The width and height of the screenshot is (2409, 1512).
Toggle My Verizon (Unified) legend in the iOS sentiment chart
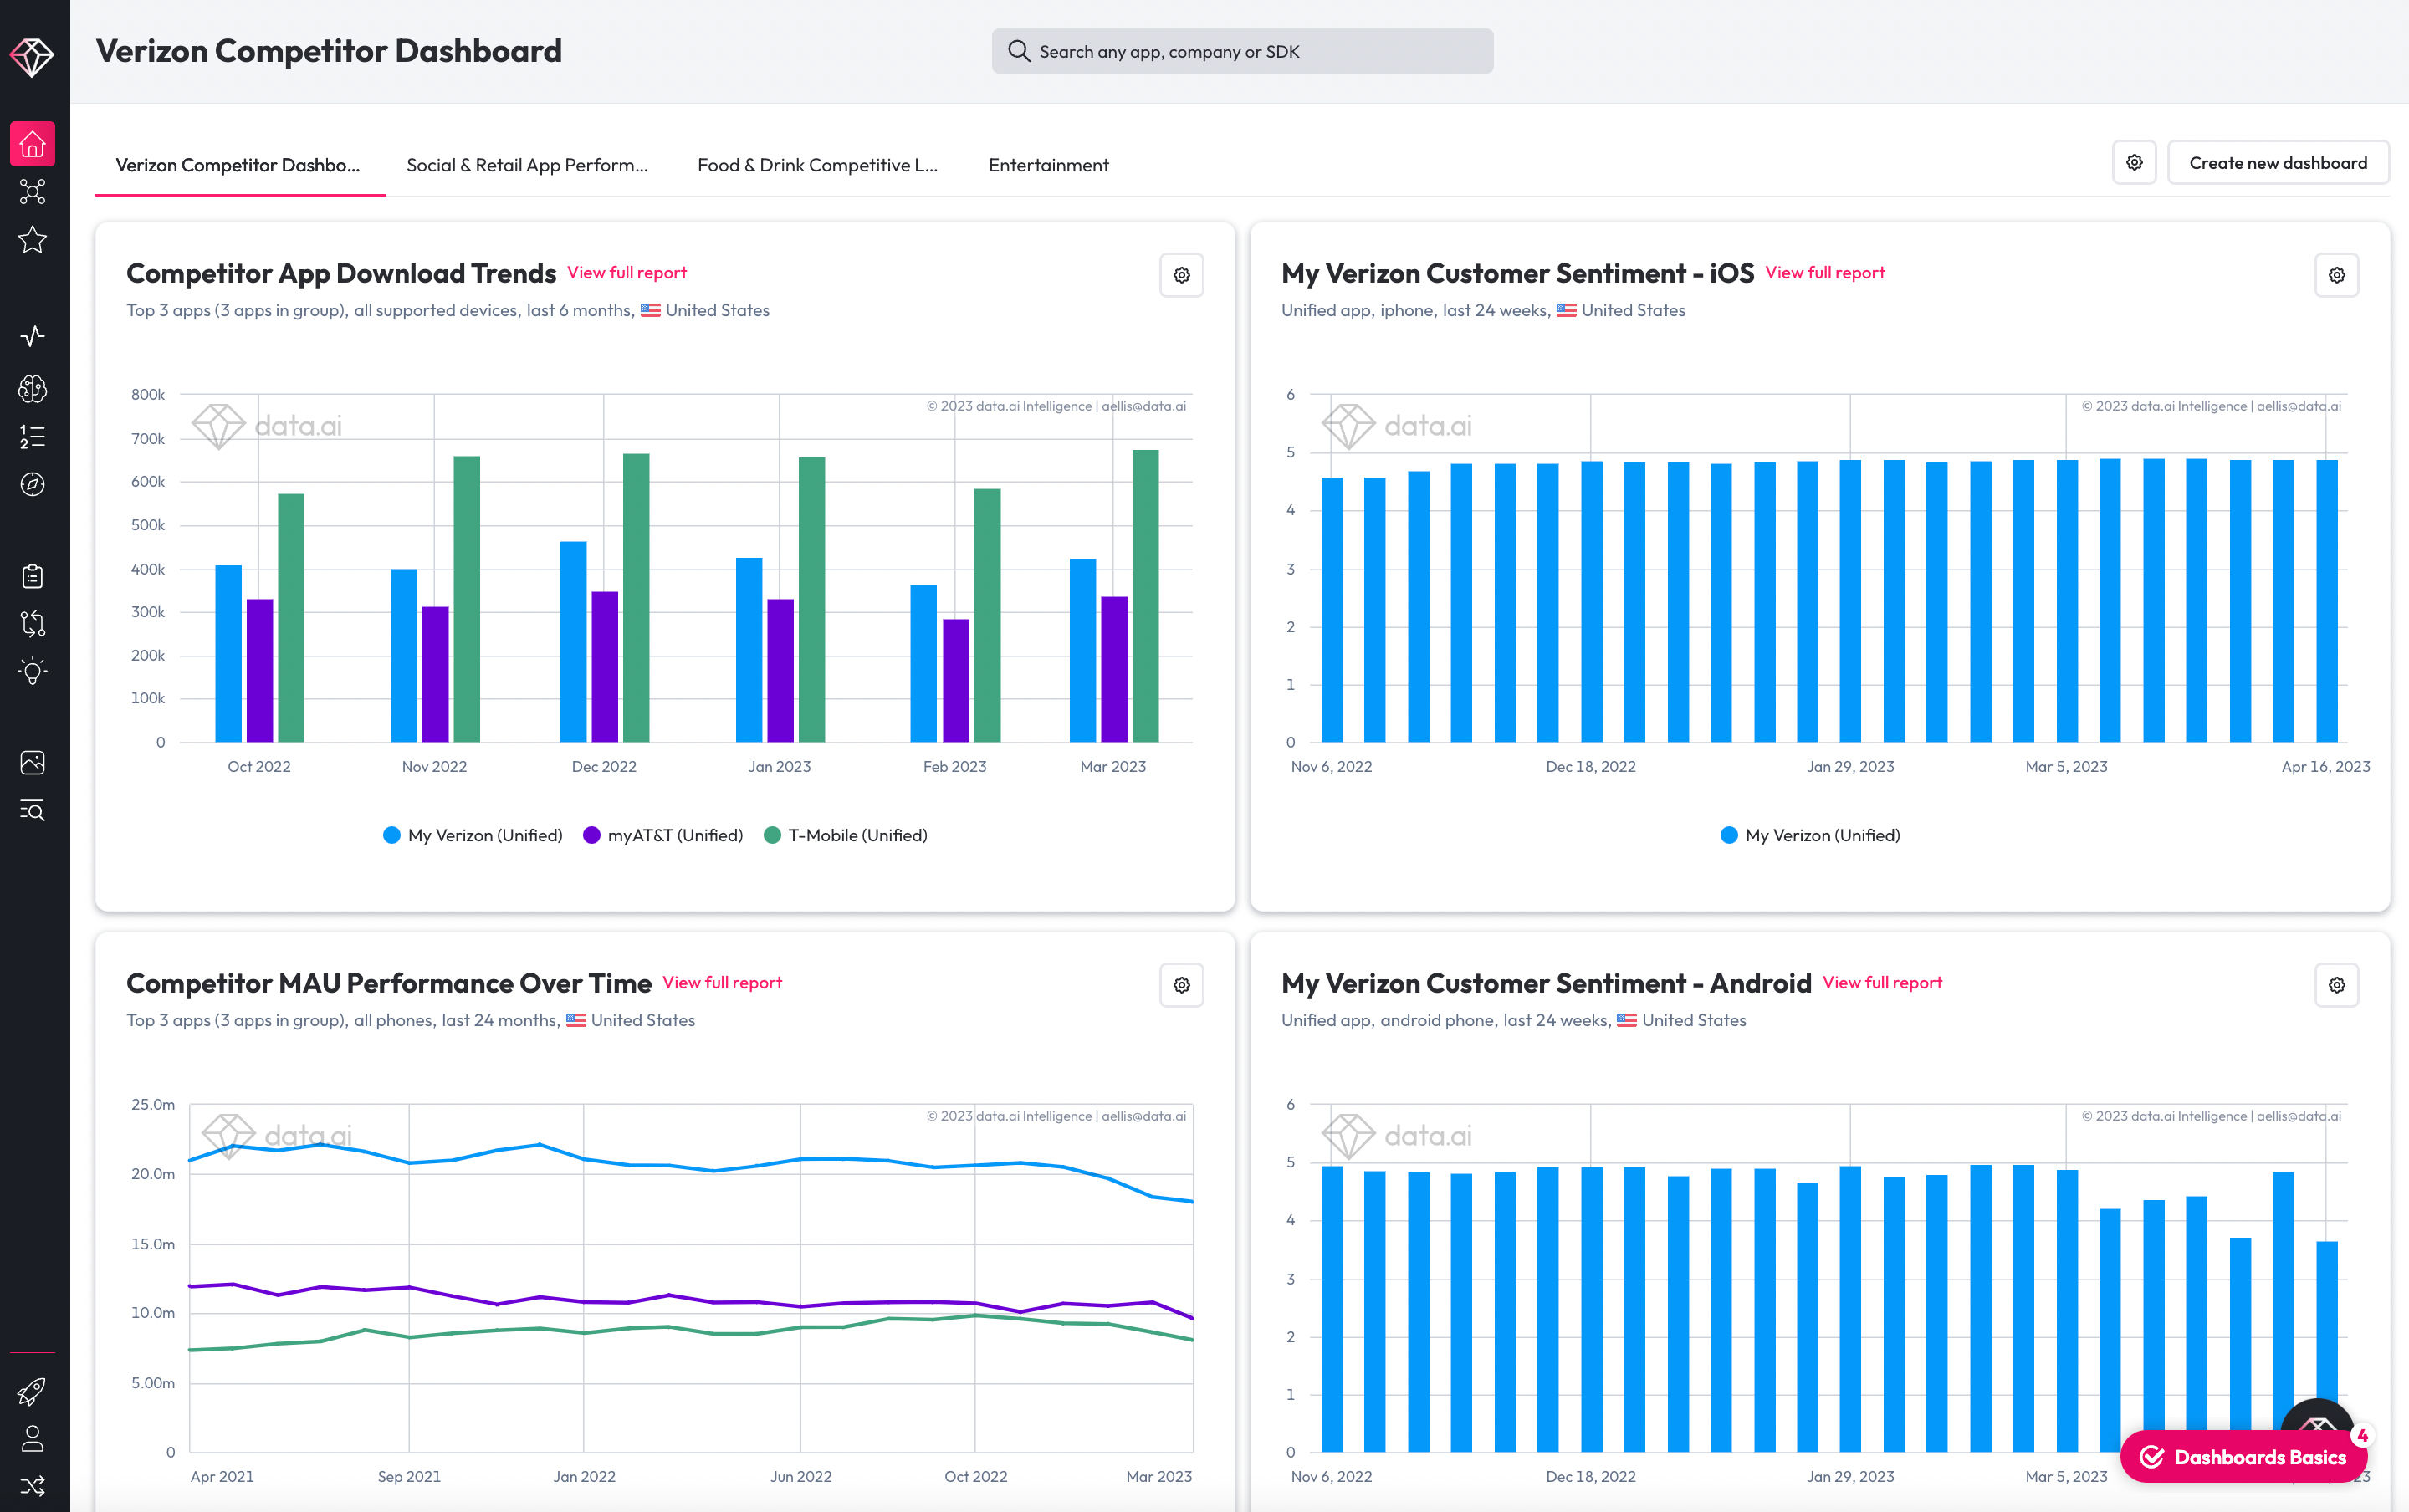pyautogui.click(x=1810, y=835)
